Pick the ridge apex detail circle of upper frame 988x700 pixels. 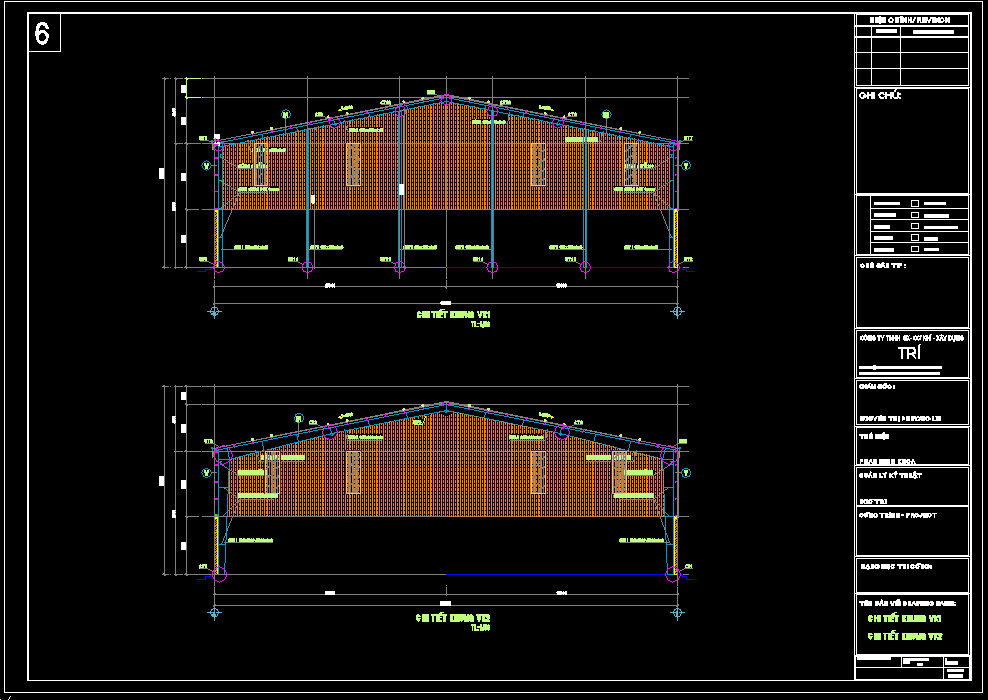[x=447, y=99]
